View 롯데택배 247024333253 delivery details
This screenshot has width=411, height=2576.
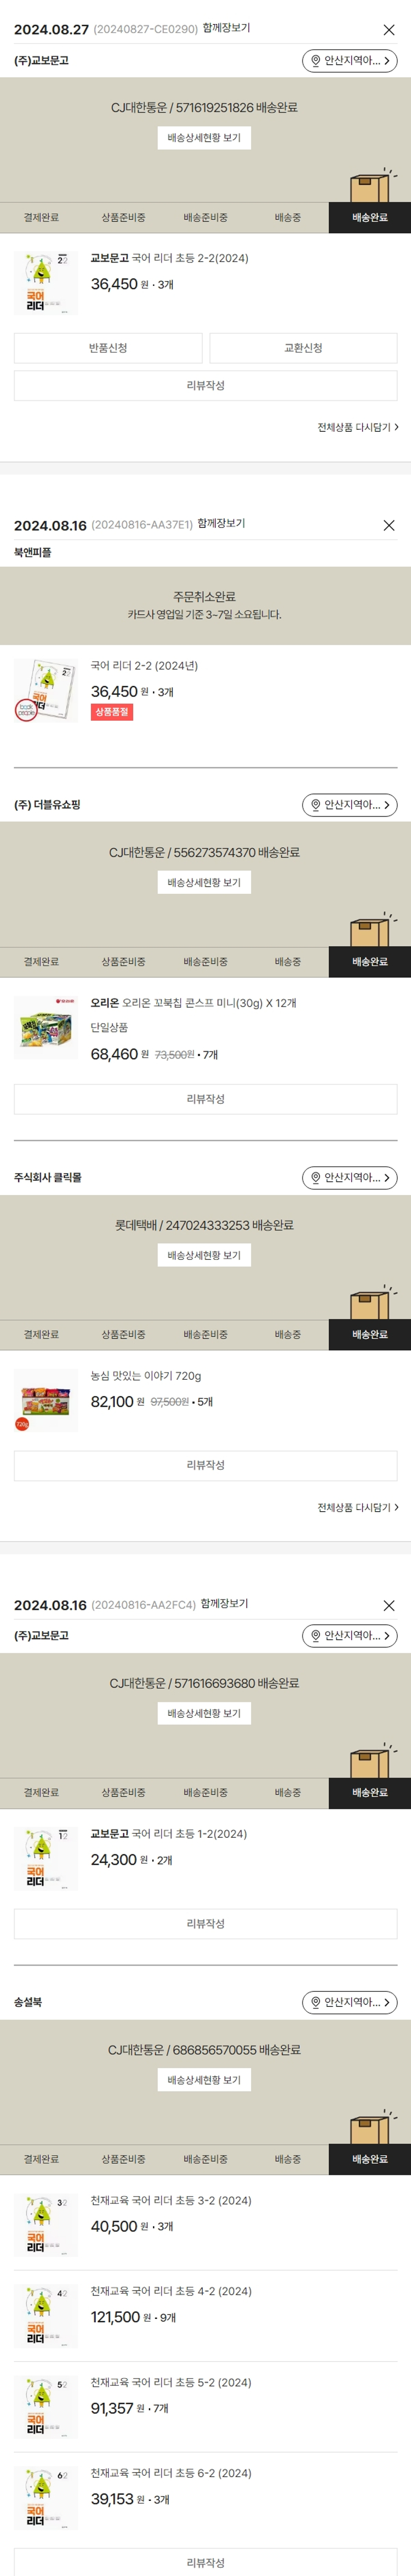click(x=204, y=1255)
